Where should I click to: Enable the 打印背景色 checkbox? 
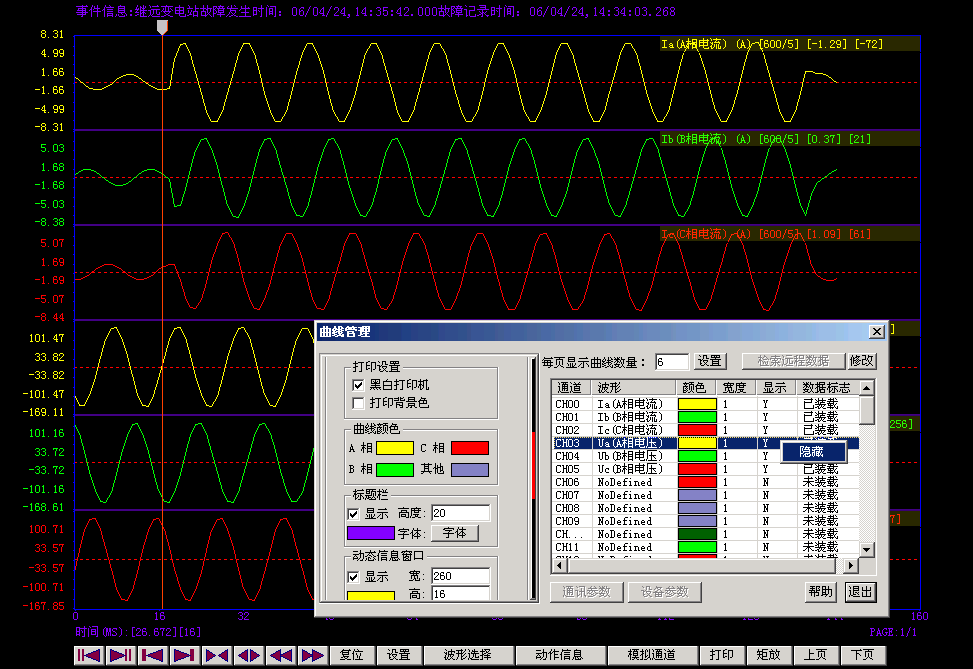point(358,403)
